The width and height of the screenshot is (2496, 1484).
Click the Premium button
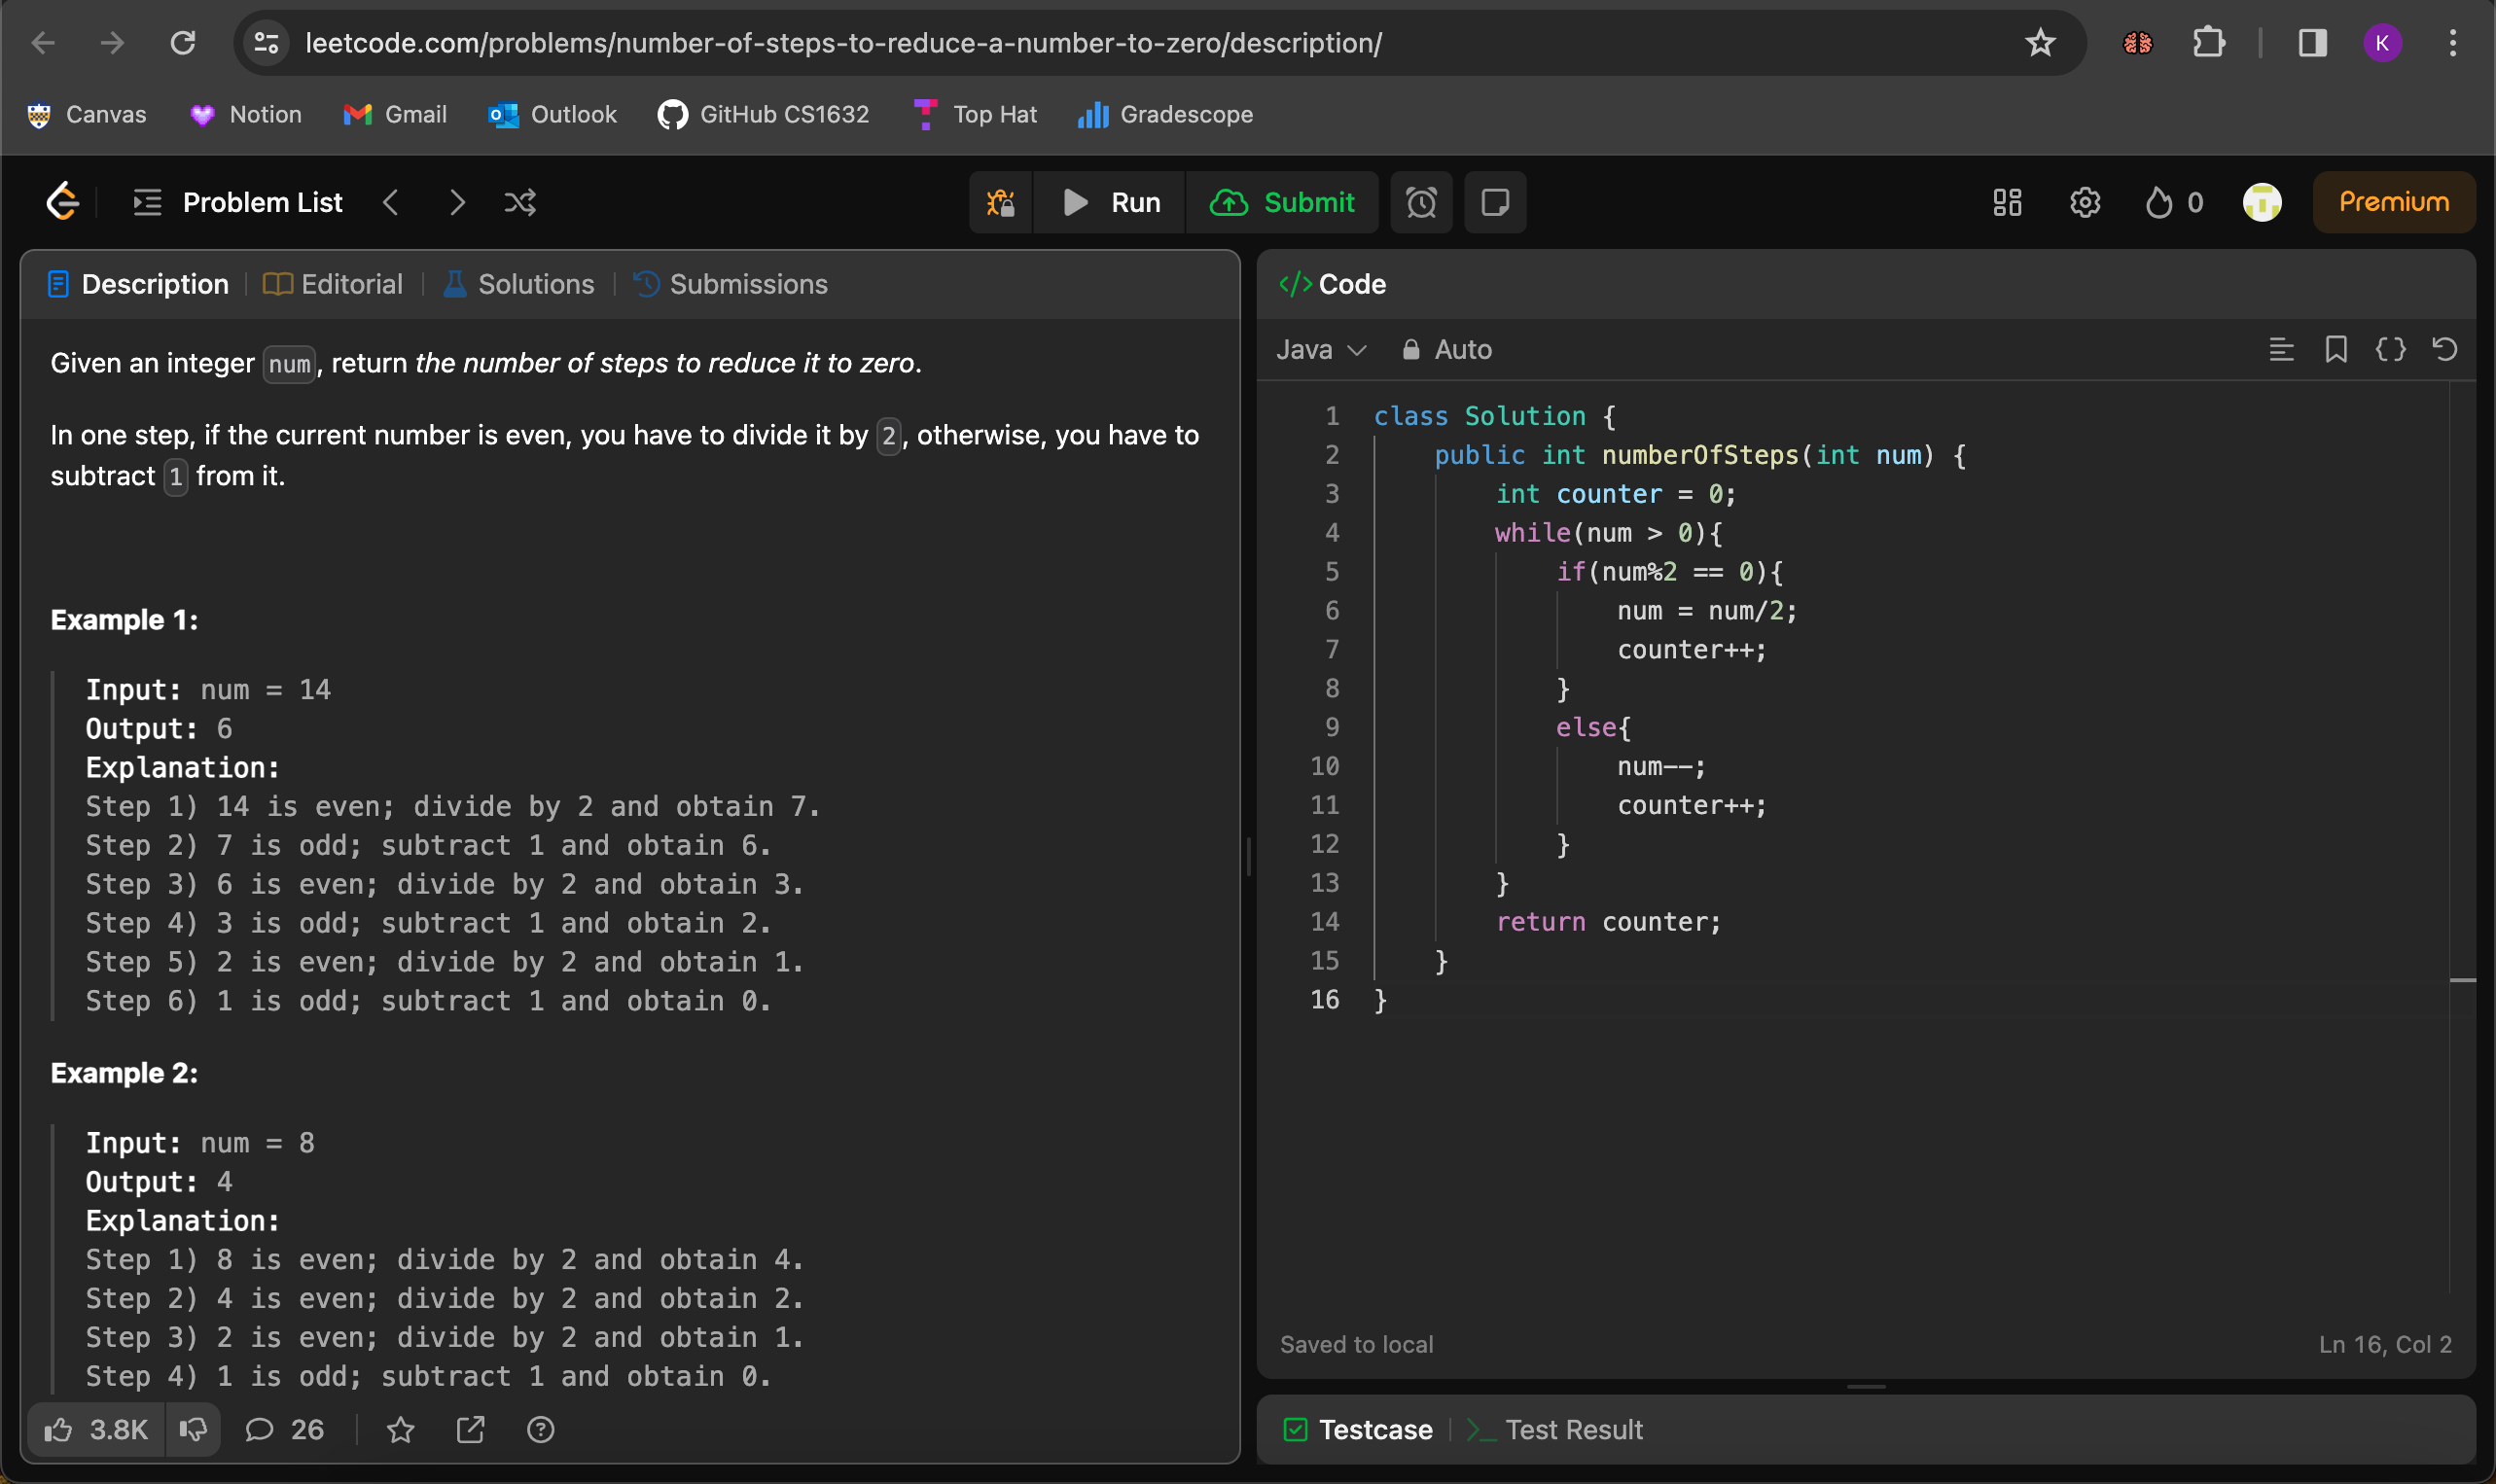[2393, 203]
